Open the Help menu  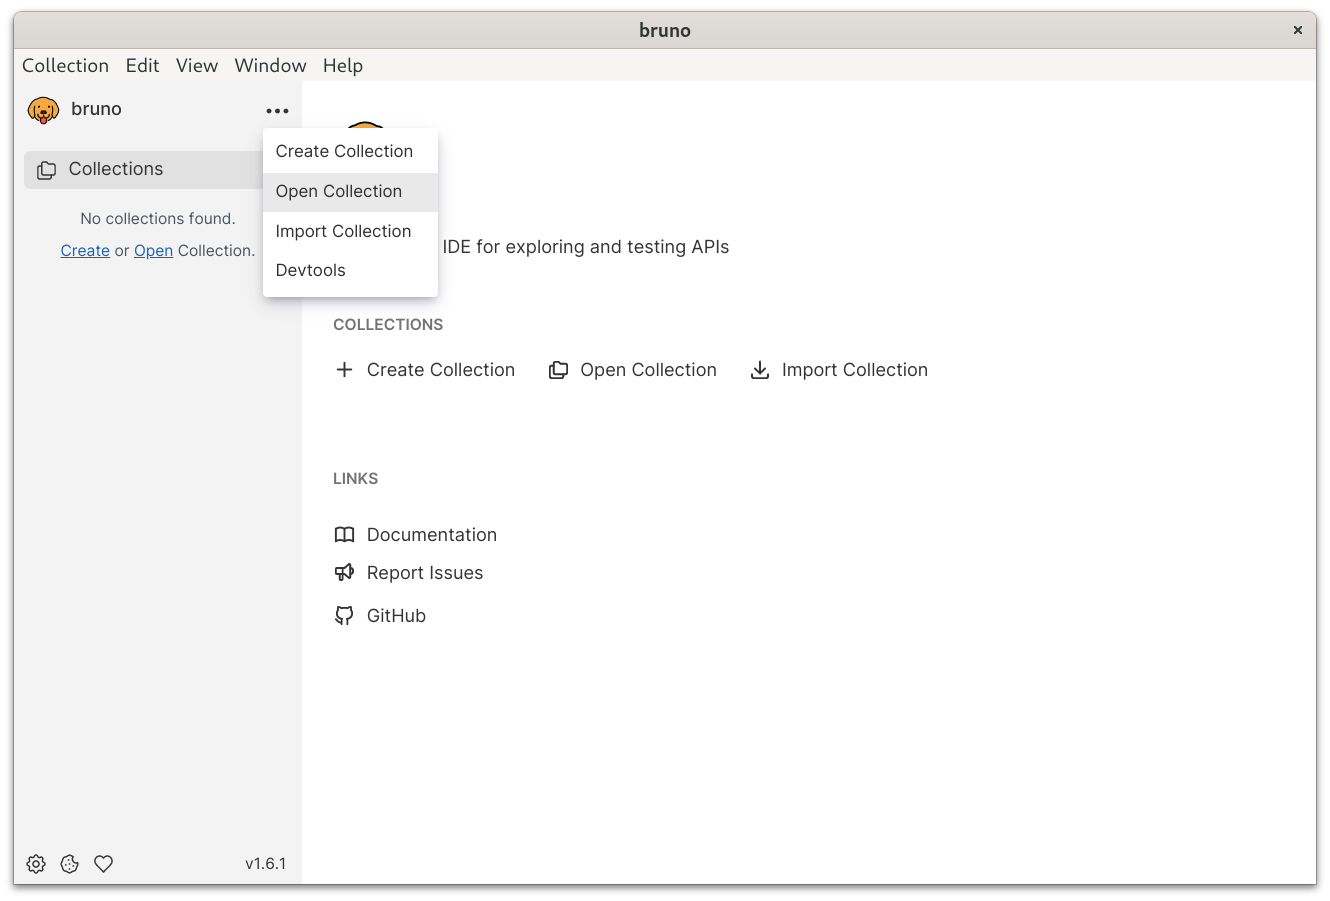pyautogui.click(x=343, y=66)
